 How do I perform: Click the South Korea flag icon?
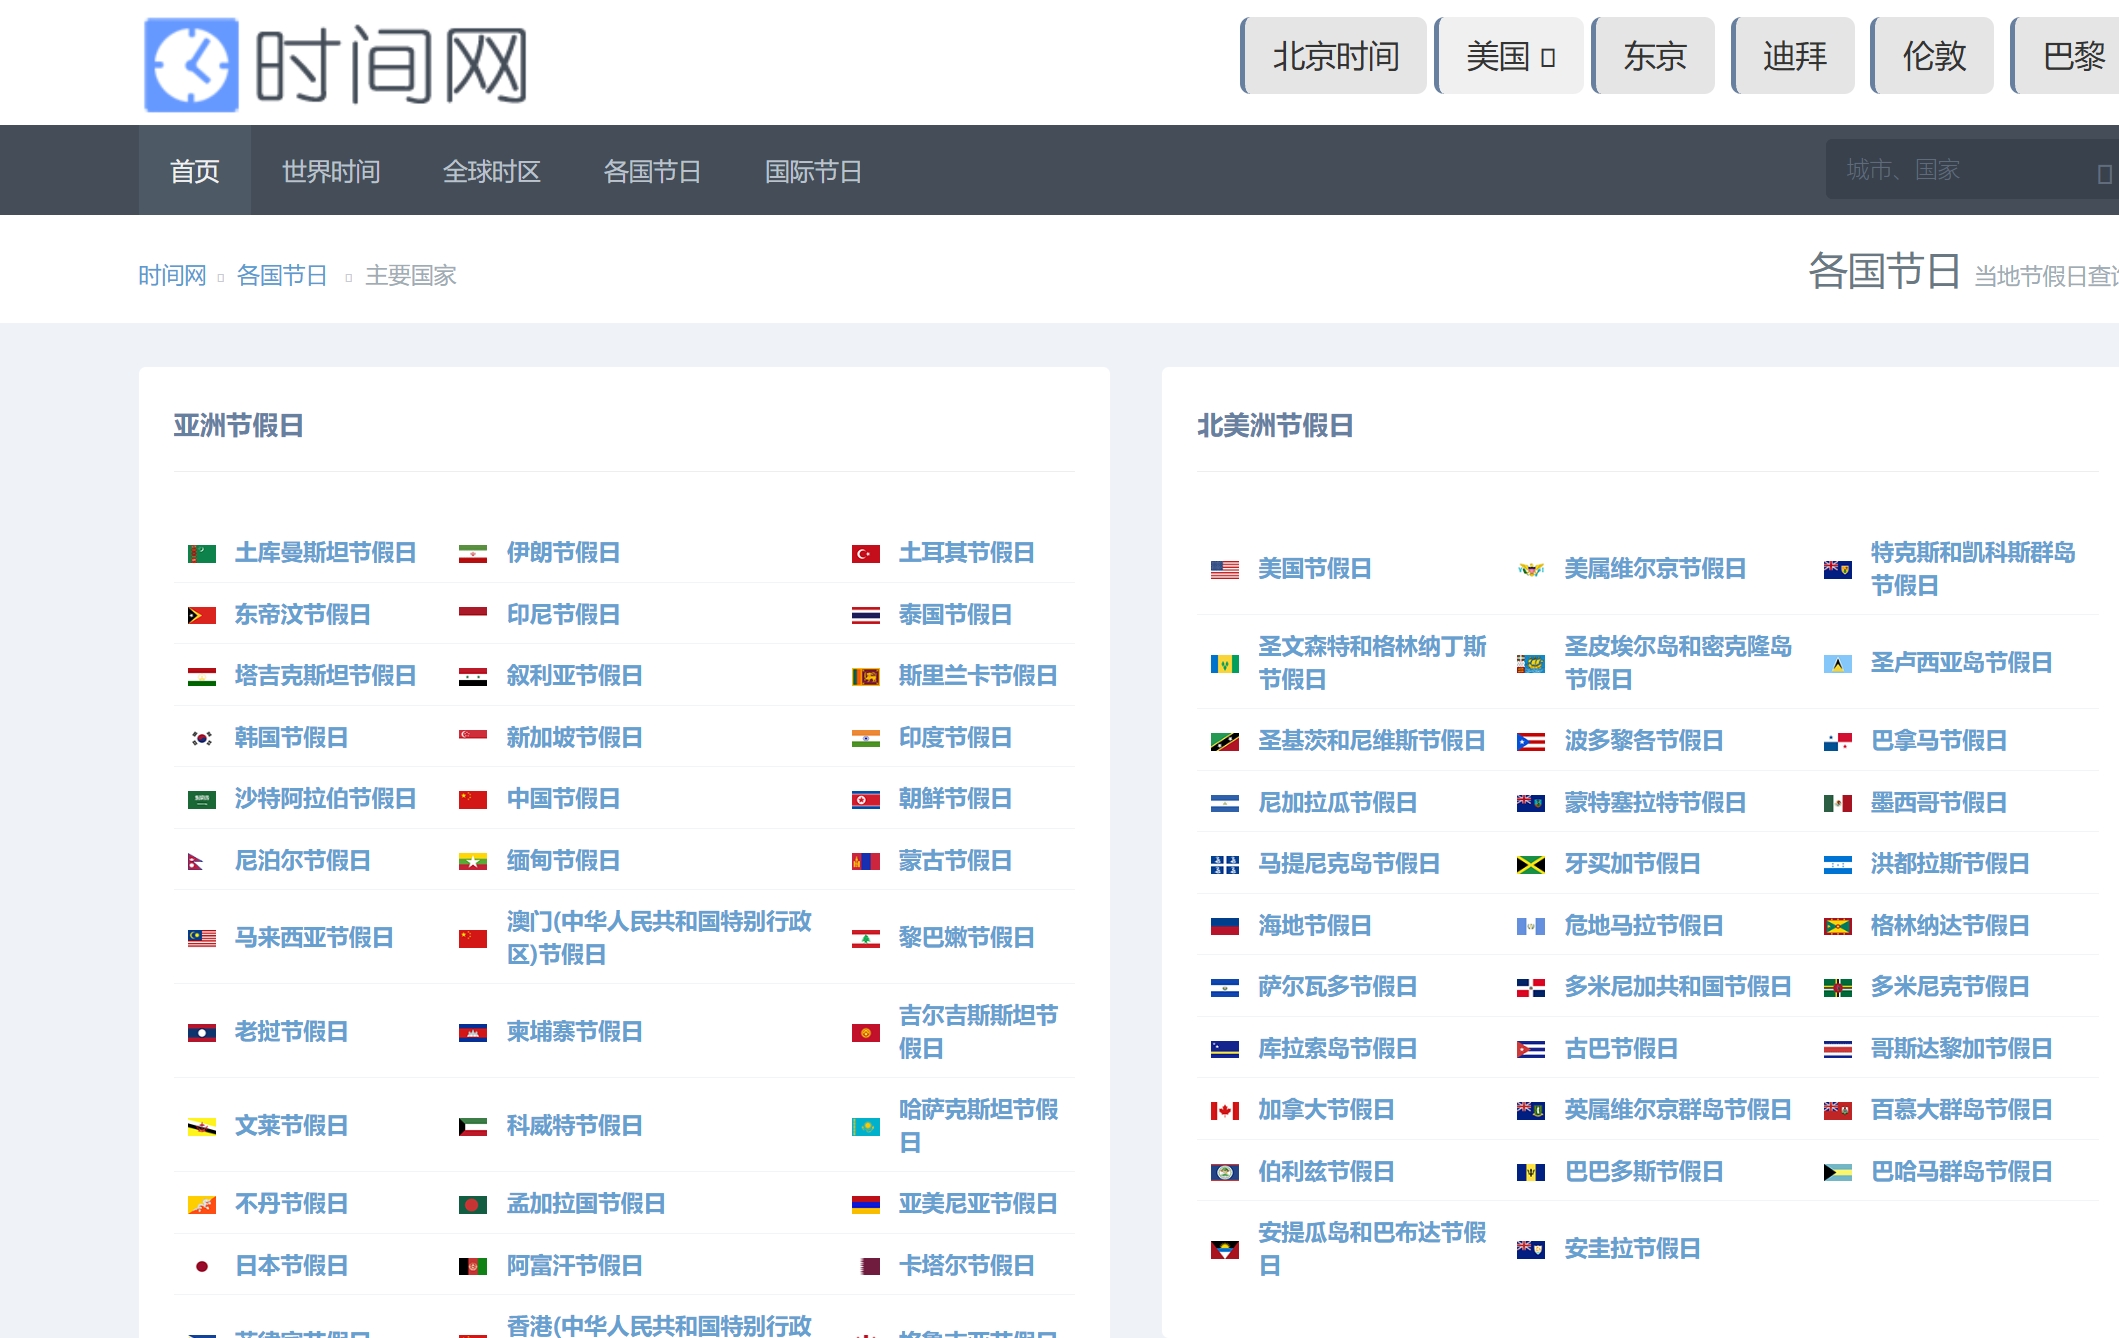pos(201,739)
